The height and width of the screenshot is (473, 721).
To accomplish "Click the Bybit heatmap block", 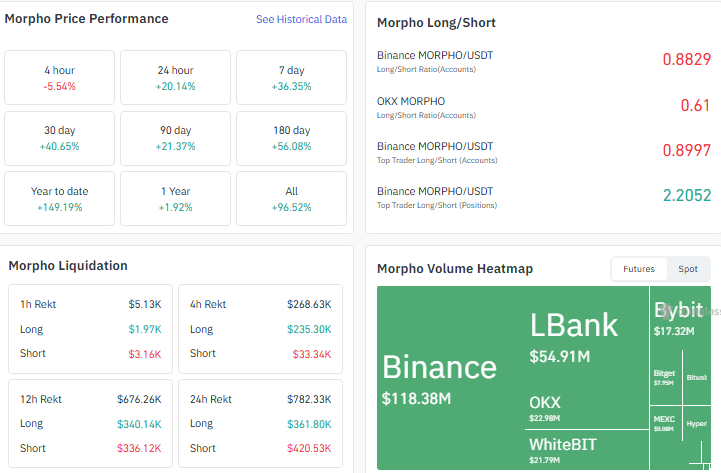I will click(x=680, y=318).
